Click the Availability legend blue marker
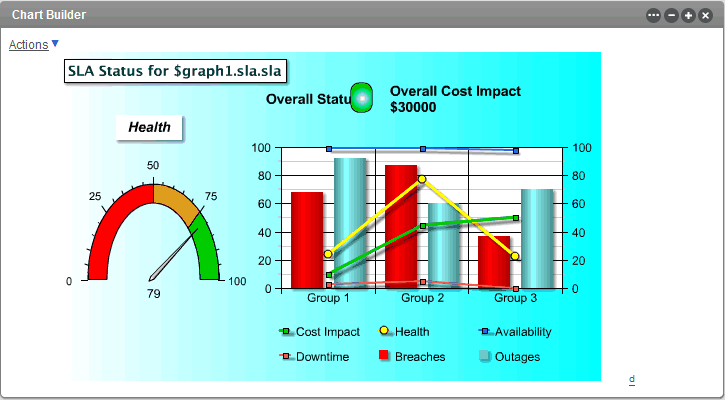The height and width of the screenshot is (400, 727). coord(485,331)
